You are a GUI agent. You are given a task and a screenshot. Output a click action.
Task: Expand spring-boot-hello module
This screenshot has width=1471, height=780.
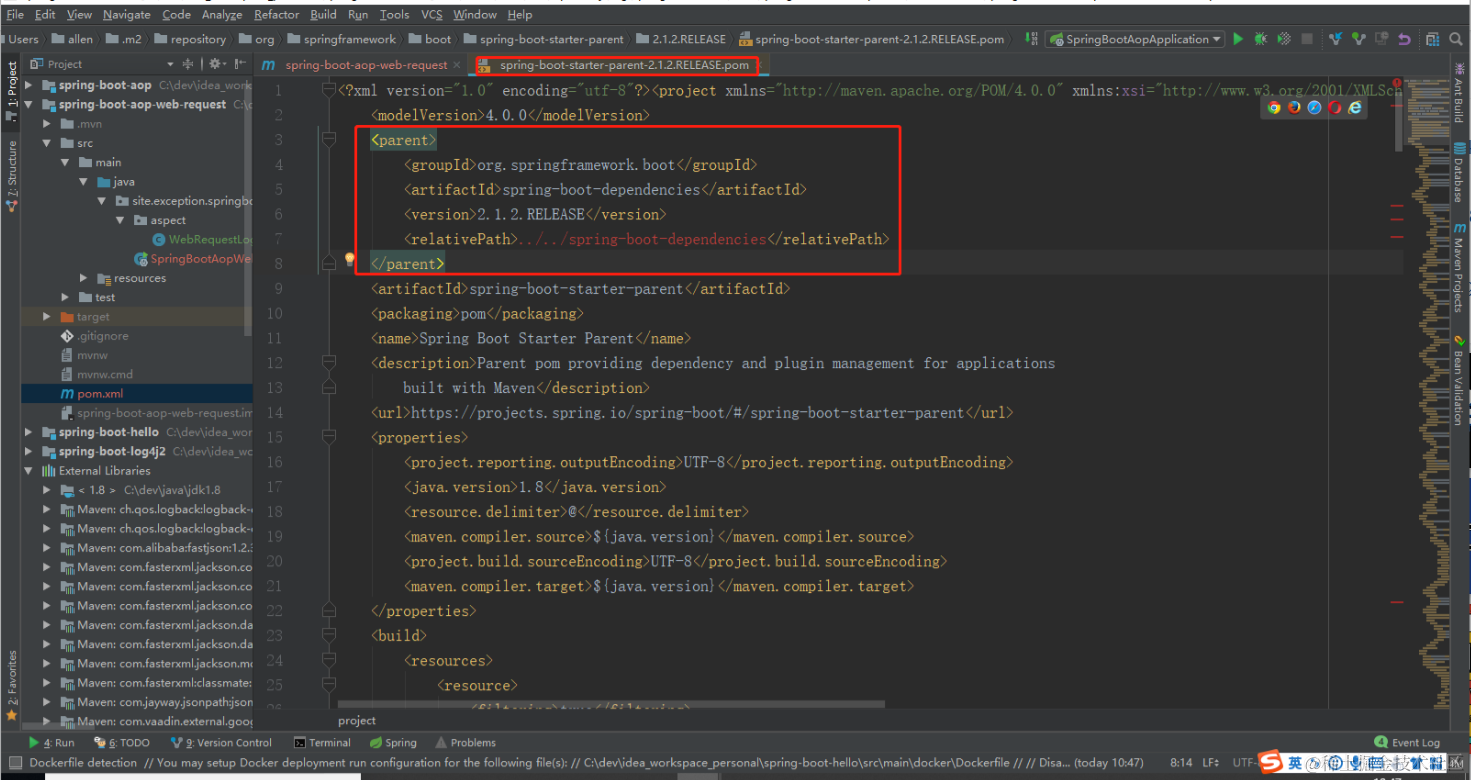(x=29, y=432)
